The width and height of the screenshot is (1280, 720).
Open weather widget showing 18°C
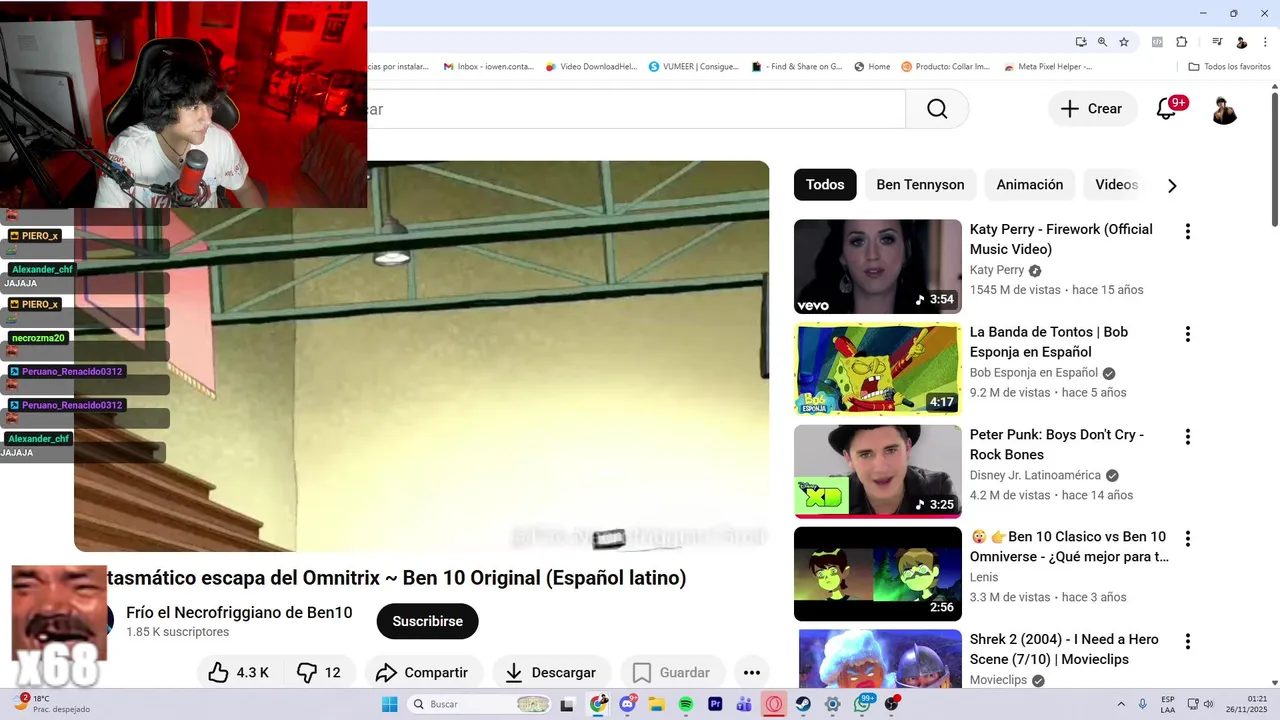click(50, 704)
